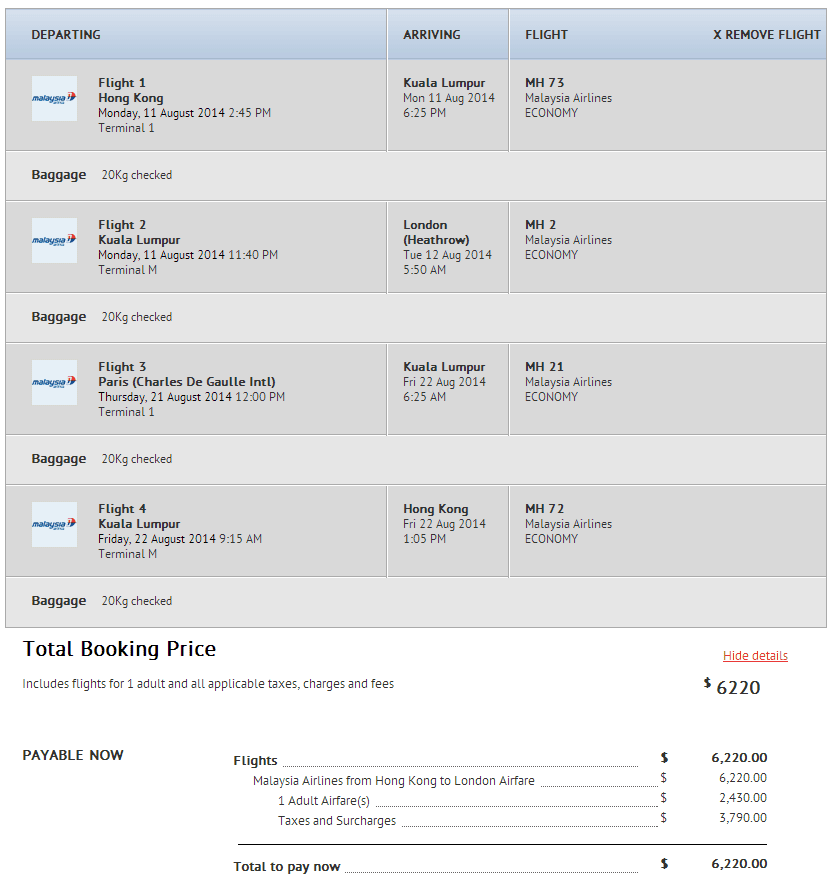
Task: Select flight number MH 73
Action: (545, 83)
